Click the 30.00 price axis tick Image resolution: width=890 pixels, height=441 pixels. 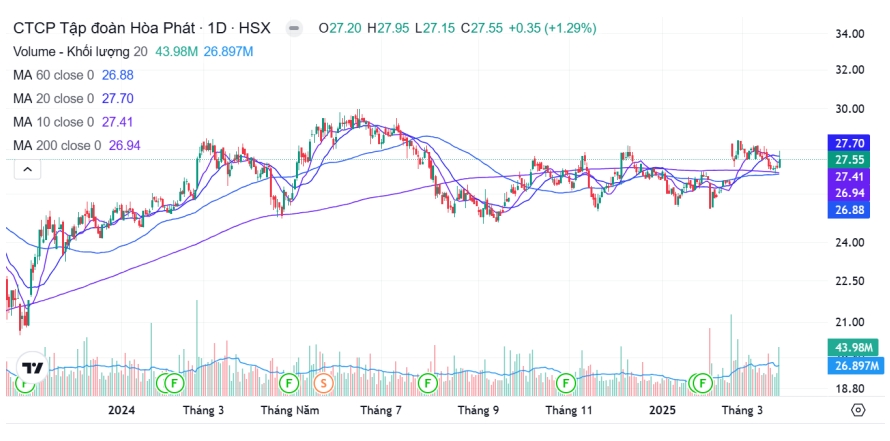pyautogui.click(x=849, y=109)
